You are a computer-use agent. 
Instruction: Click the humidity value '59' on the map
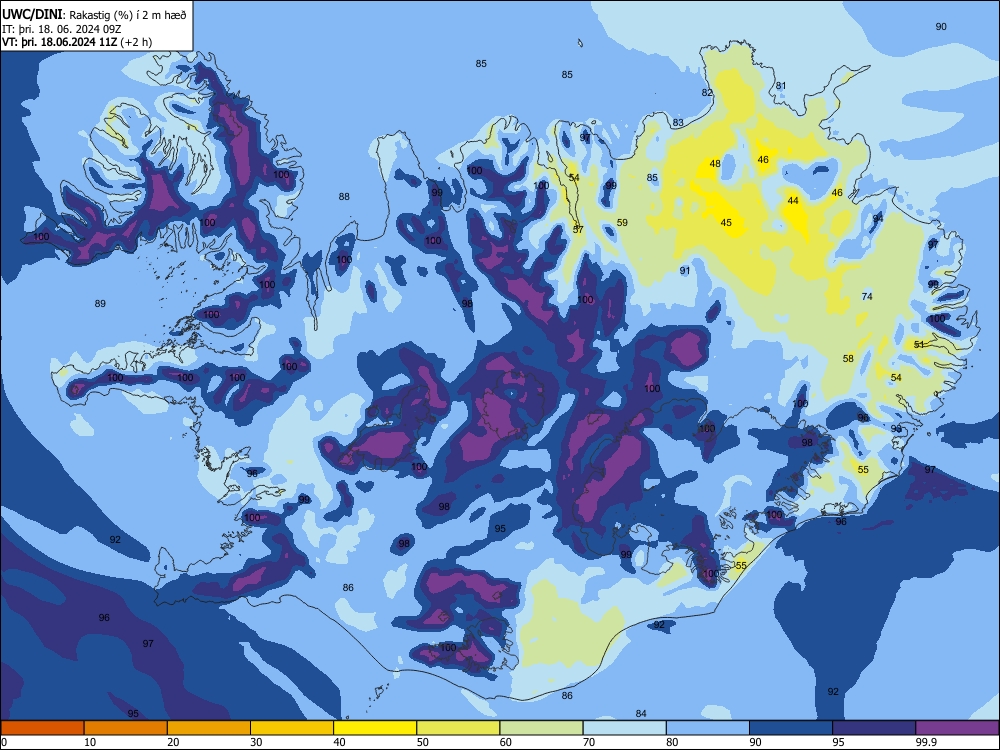[x=622, y=223]
